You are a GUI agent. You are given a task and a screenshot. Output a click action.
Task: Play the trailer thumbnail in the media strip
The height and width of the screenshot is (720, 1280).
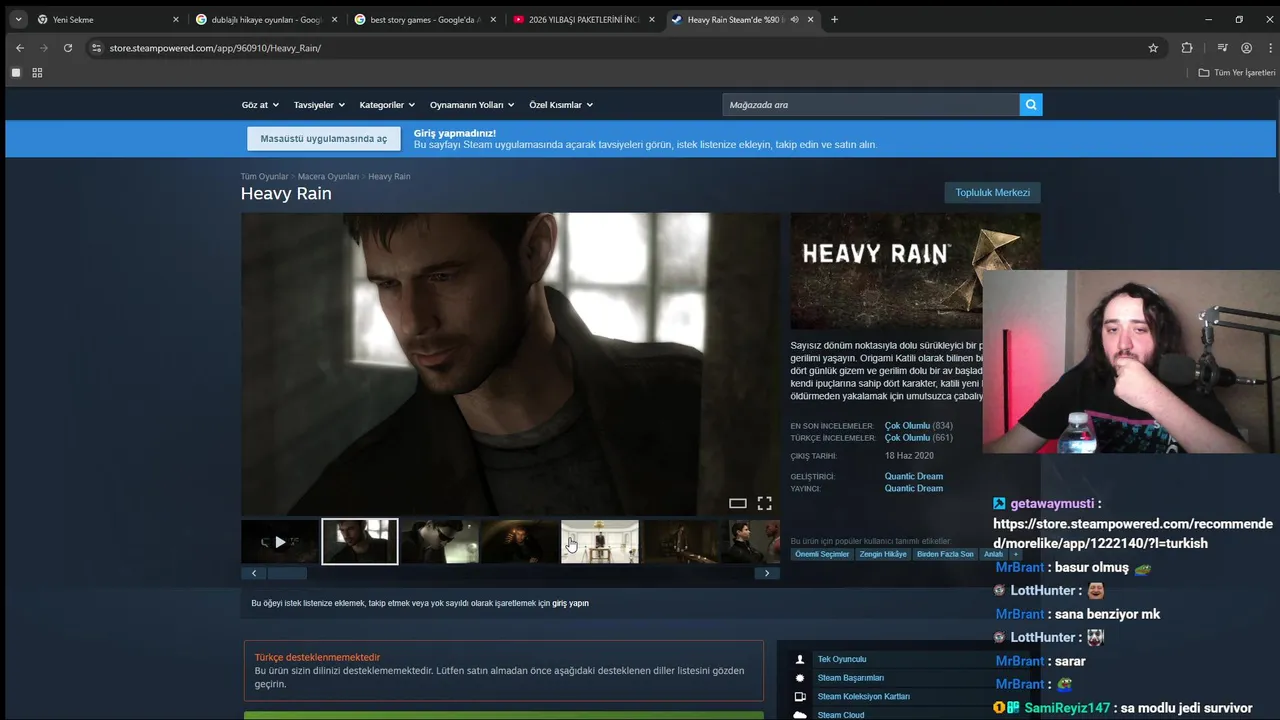[x=280, y=542]
